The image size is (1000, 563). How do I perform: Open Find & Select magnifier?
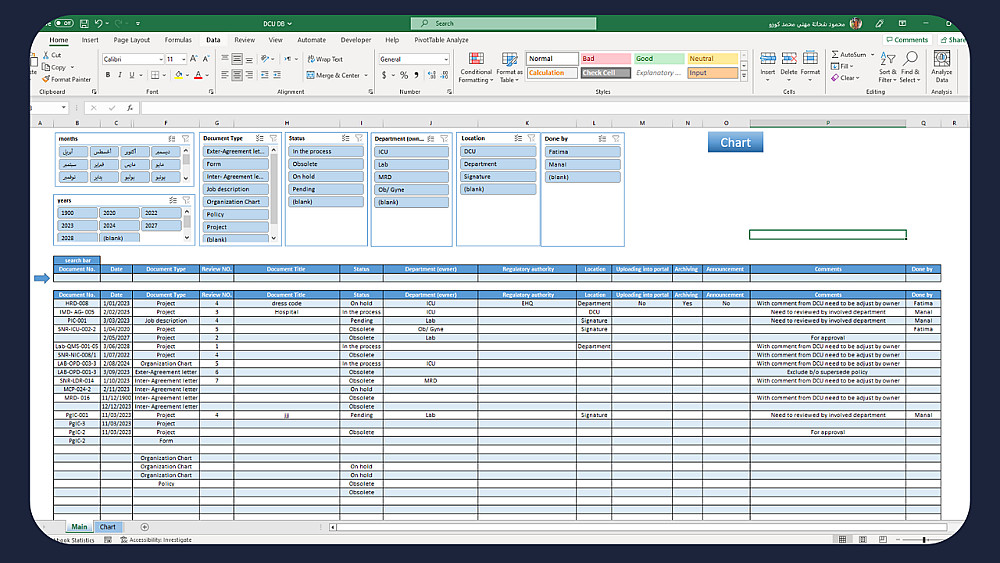pyautogui.click(x=910, y=67)
